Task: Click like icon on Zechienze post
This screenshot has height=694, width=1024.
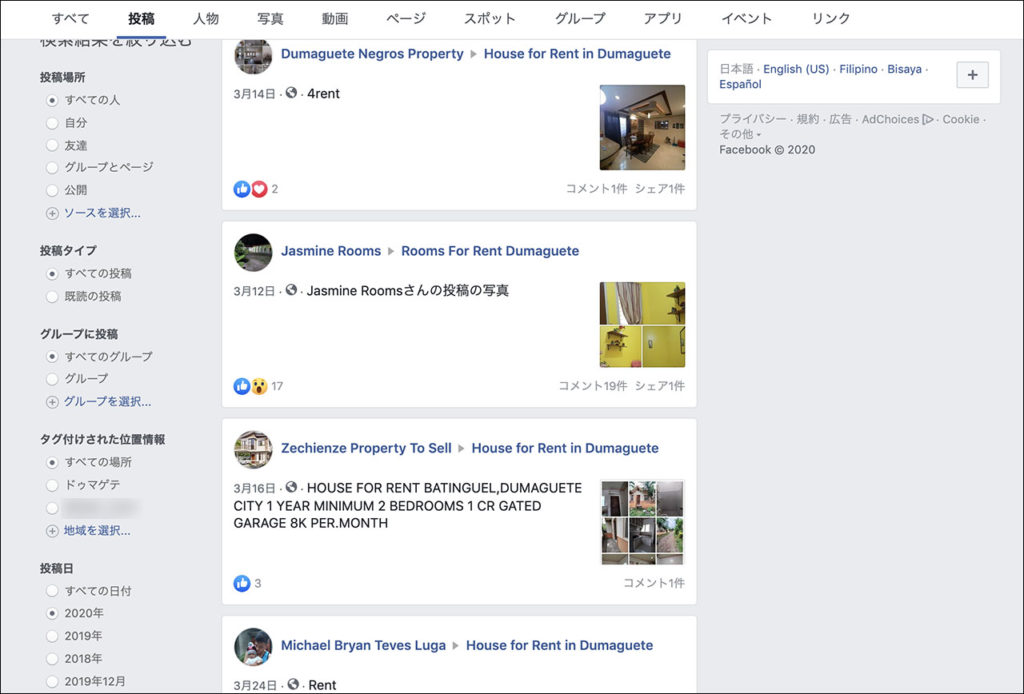Action: pyautogui.click(x=242, y=584)
